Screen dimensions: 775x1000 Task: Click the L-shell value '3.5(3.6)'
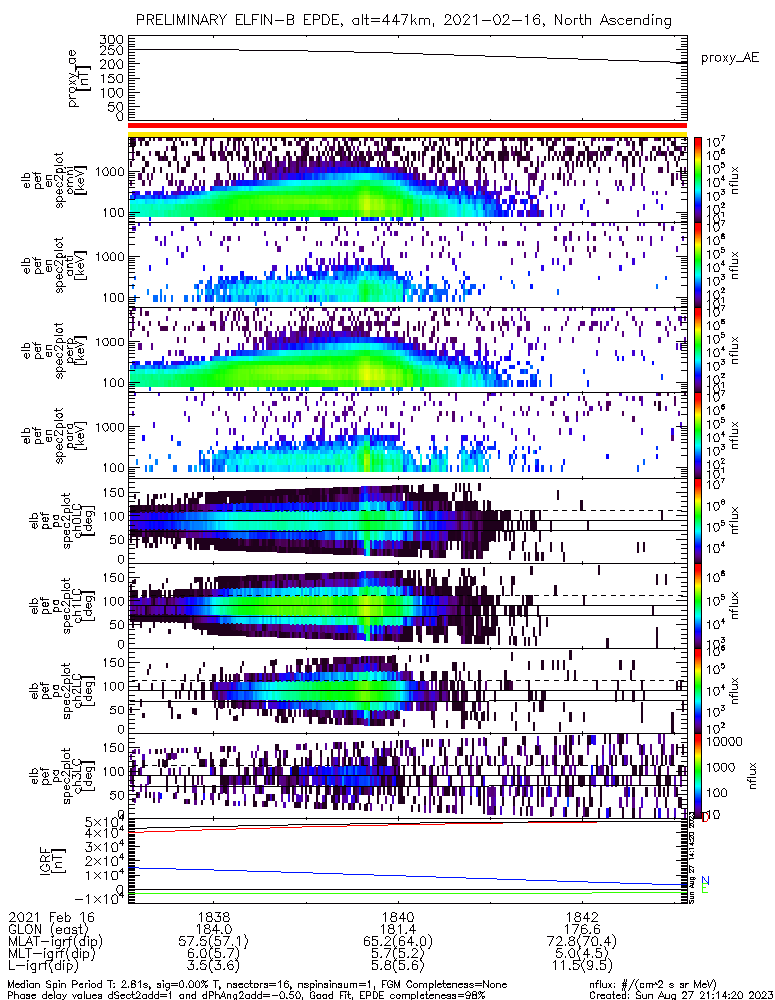tap(214, 966)
